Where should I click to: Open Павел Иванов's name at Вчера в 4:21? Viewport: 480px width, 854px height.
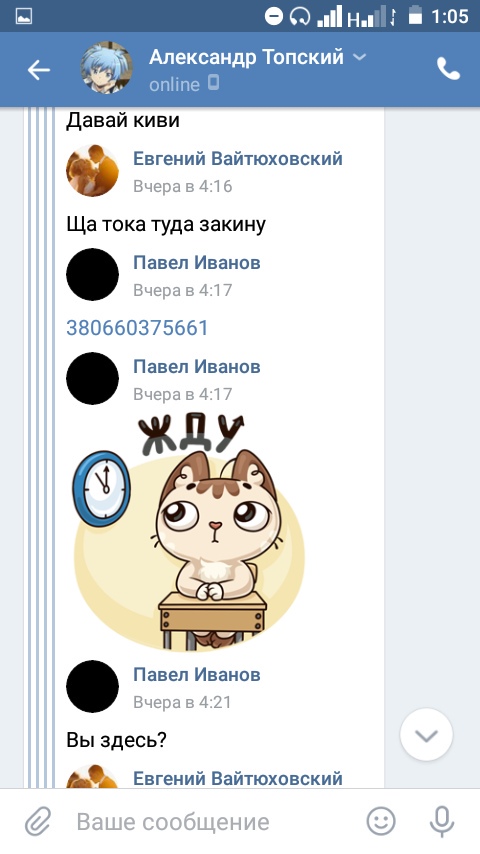pos(197,674)
